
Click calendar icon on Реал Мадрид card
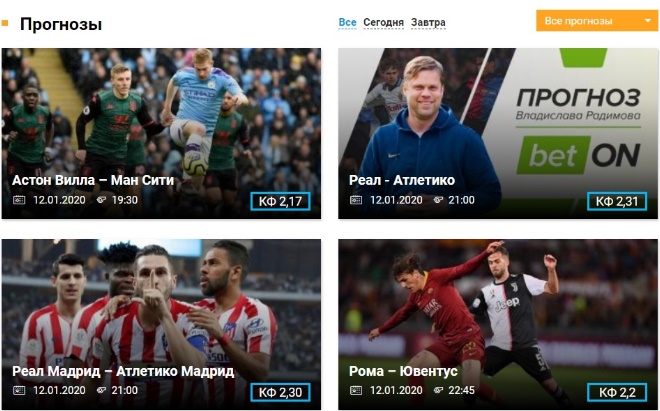[19, 390]
